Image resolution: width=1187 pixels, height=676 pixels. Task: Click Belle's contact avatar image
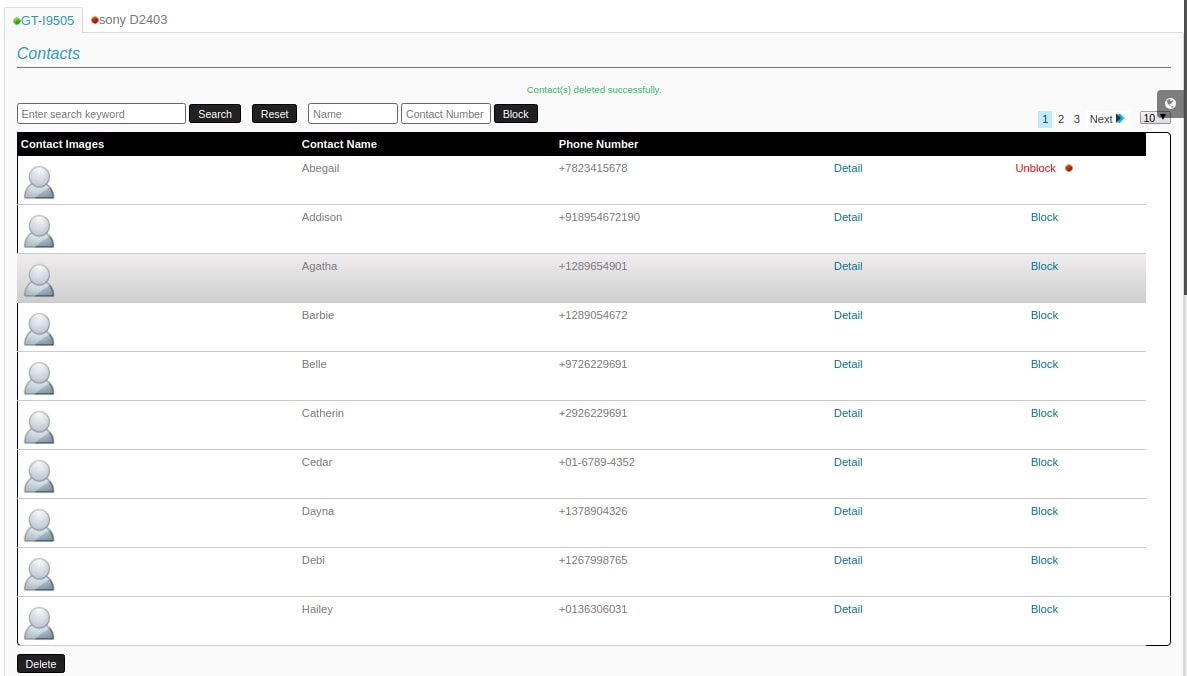pyautogui.click(x=39, y=378)
